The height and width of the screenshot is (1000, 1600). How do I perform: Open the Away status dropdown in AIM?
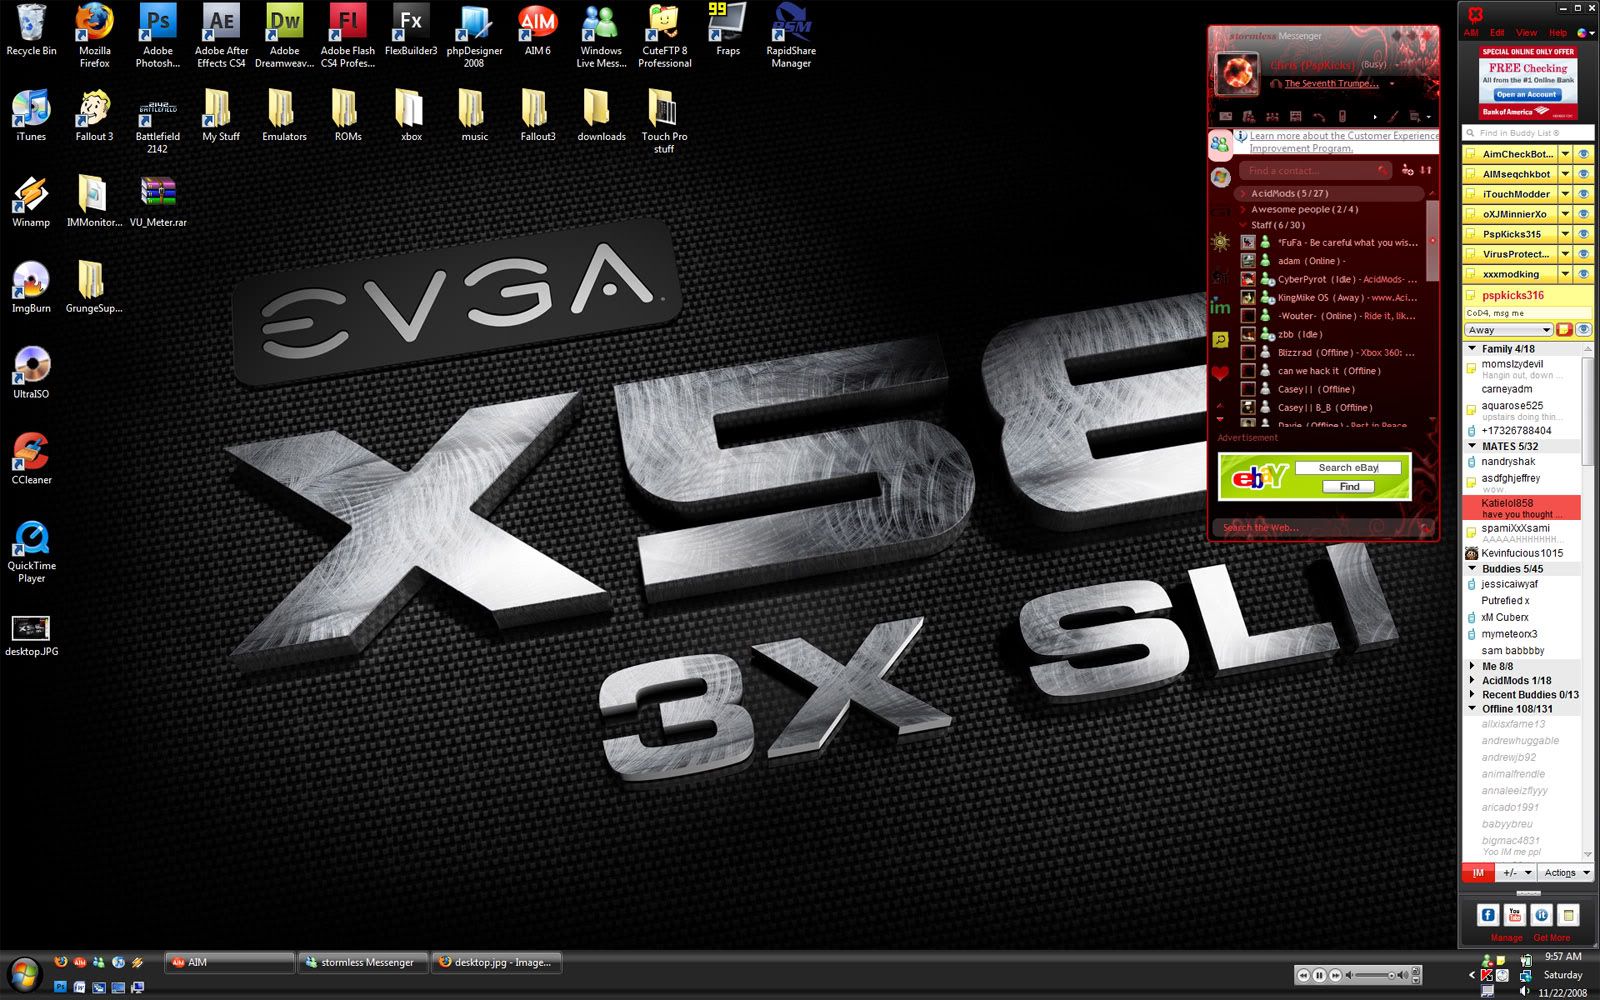pos(1509,330)
